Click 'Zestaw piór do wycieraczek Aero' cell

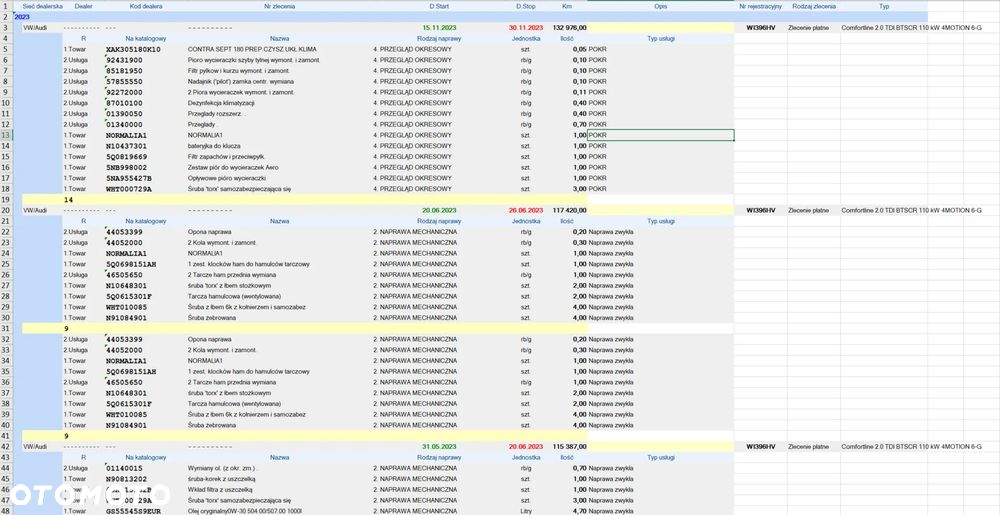click(x=233, y=167)
